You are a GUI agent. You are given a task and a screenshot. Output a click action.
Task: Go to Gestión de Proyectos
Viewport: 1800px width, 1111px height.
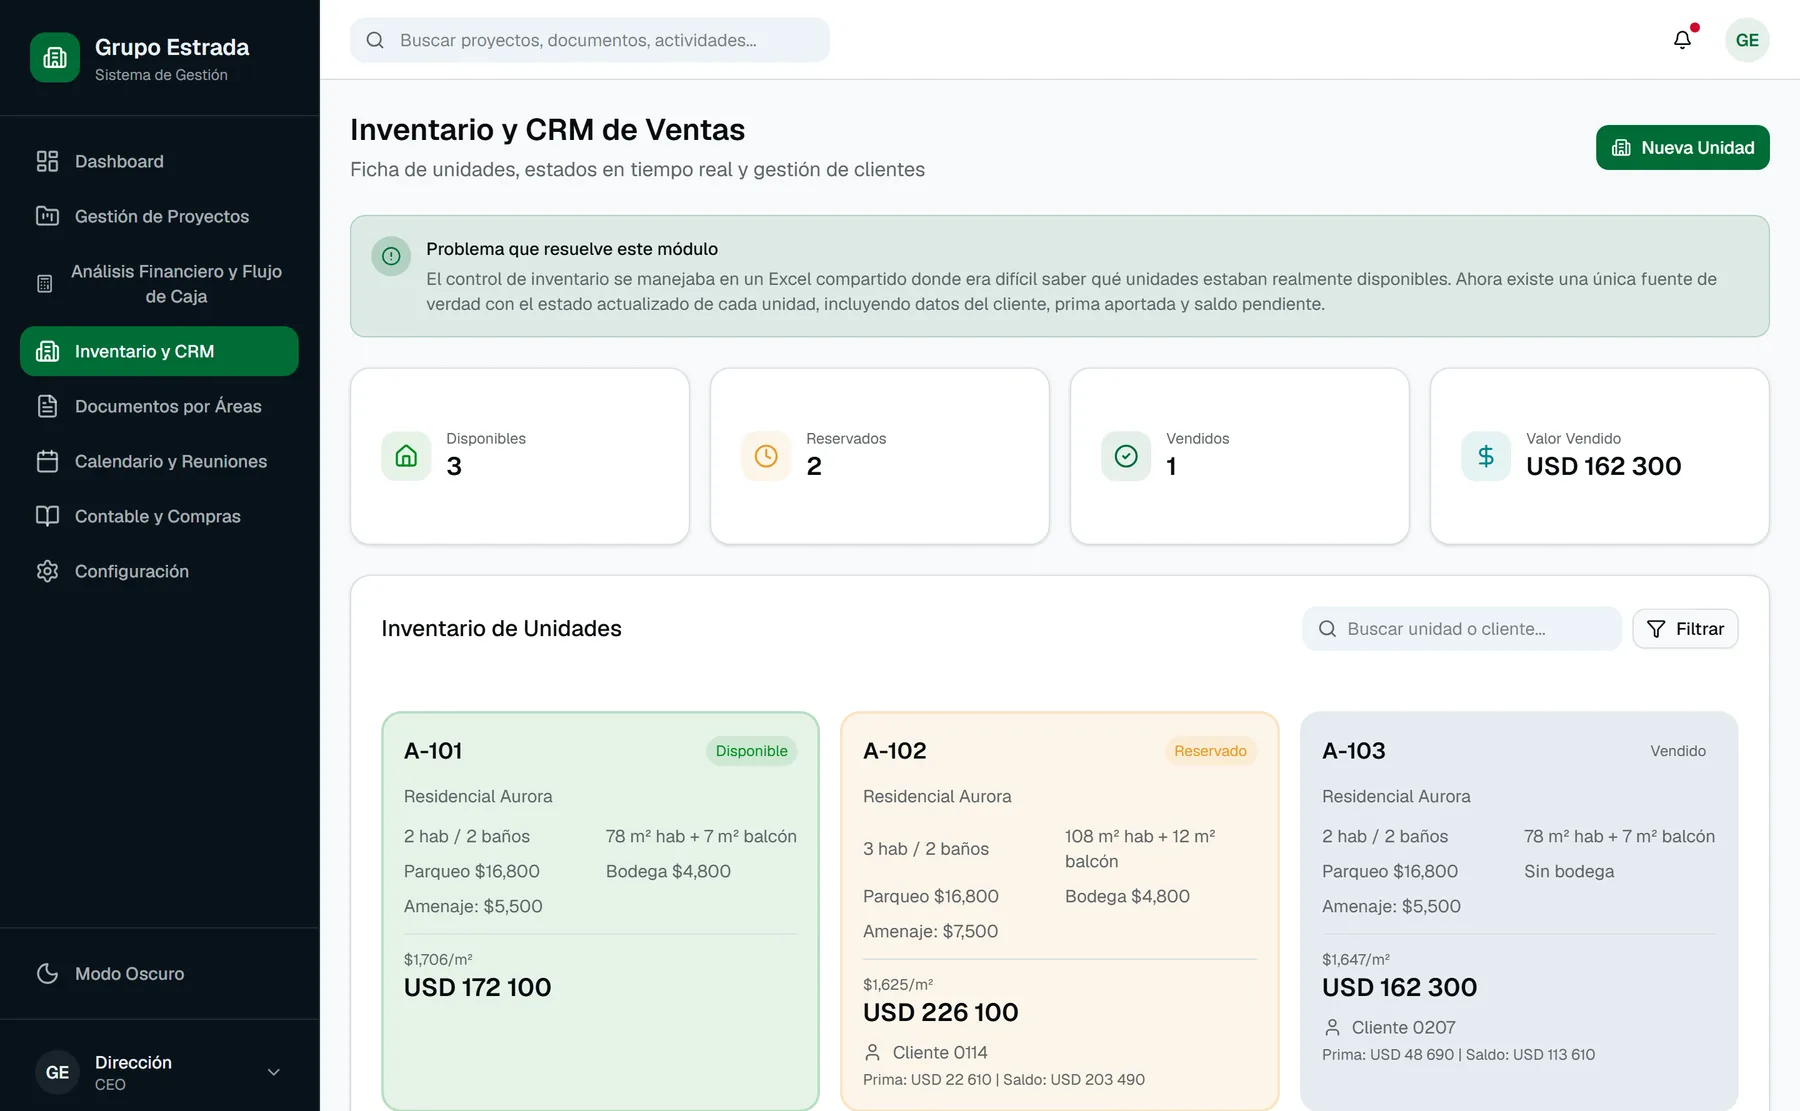click(160, 216)
